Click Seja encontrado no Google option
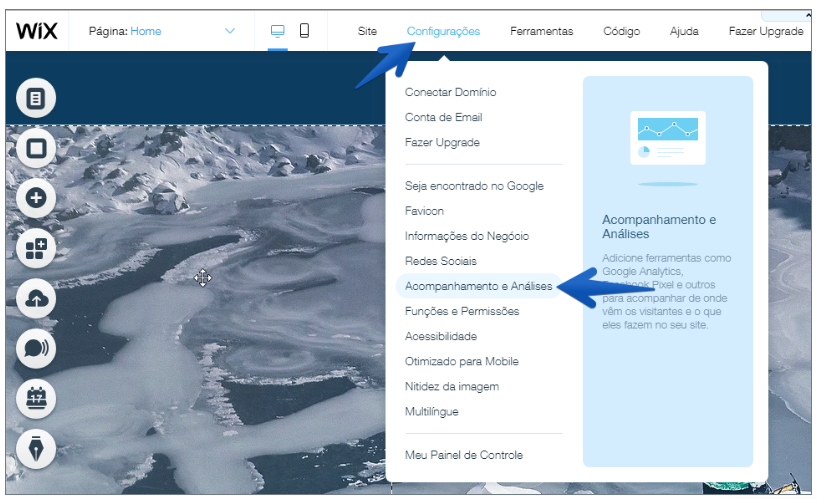 [474, 186]
